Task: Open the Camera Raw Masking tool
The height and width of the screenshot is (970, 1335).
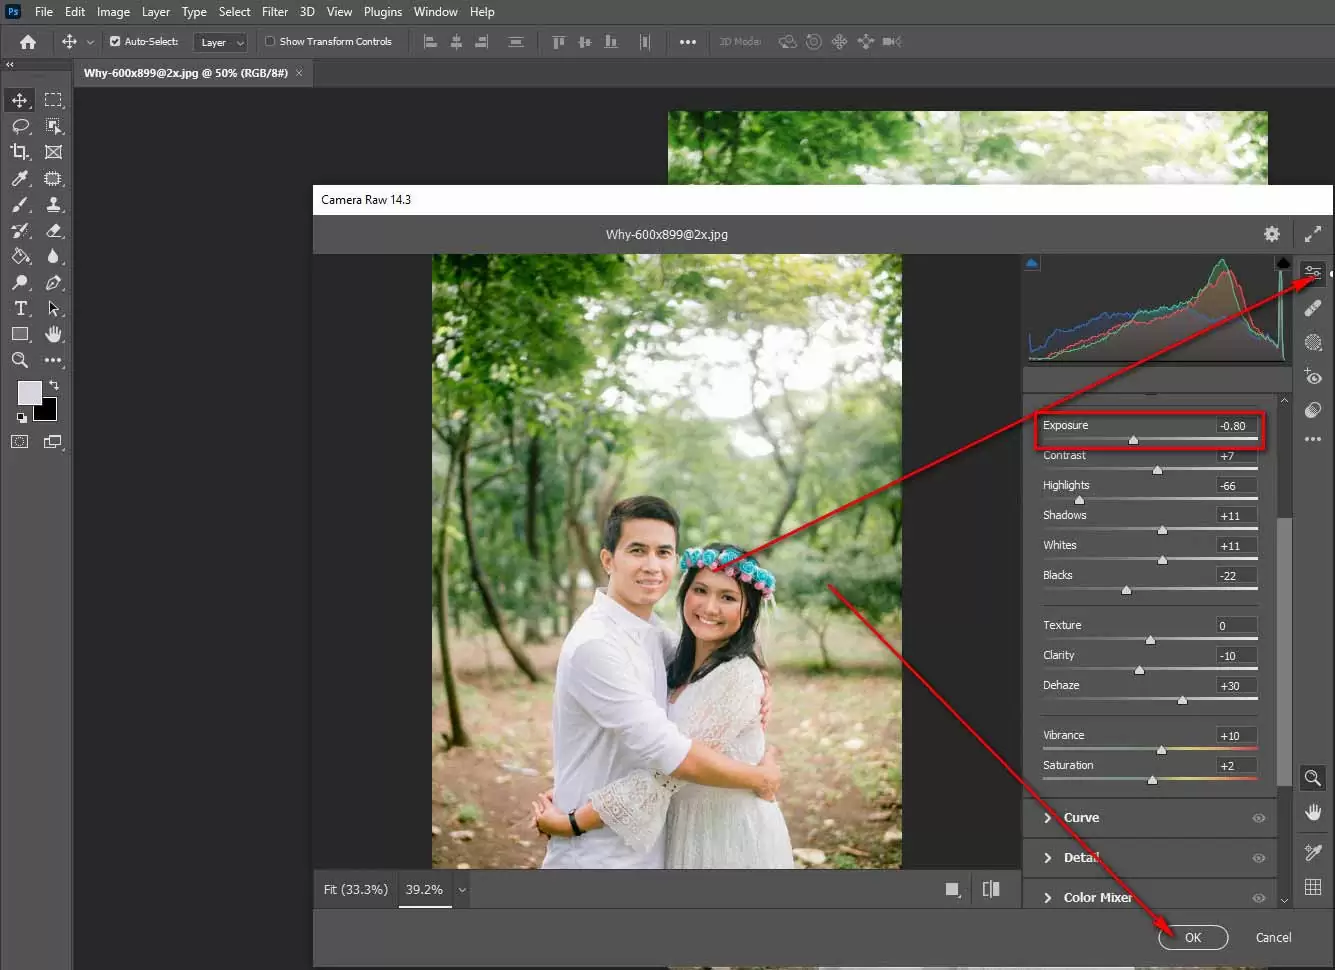Action: pyautogui.click(x=1313, y=342)
